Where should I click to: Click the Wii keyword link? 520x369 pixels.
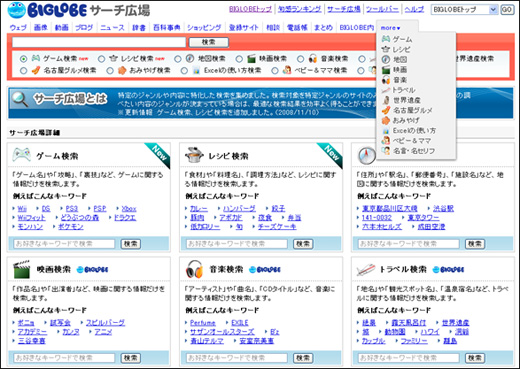click(x=22, y=209)
